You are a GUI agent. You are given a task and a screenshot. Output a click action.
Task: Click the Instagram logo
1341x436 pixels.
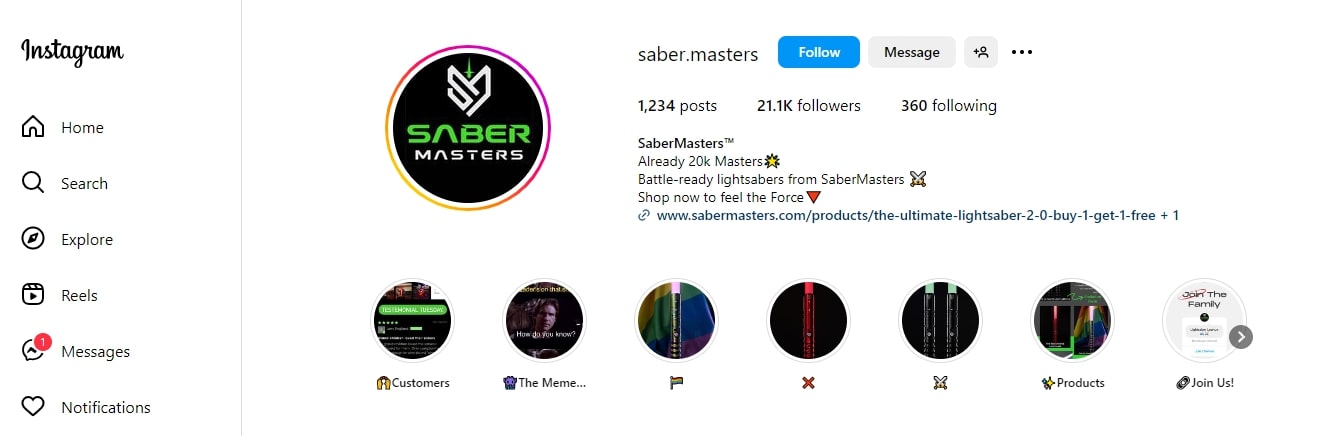[x=72, y=51]
